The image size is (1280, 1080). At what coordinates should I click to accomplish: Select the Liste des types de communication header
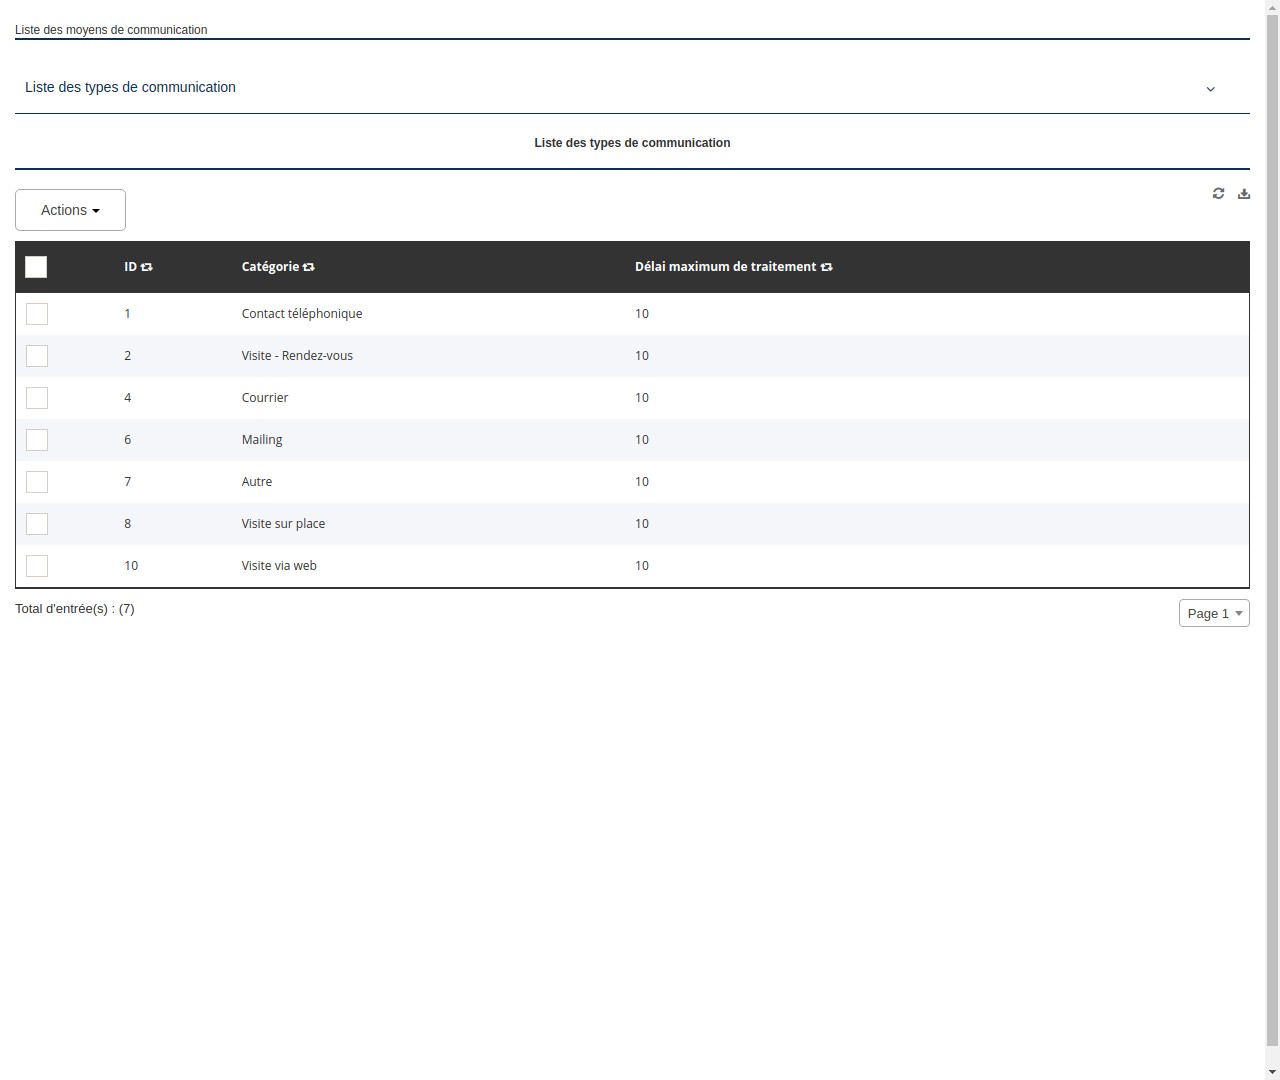point(632,143)
